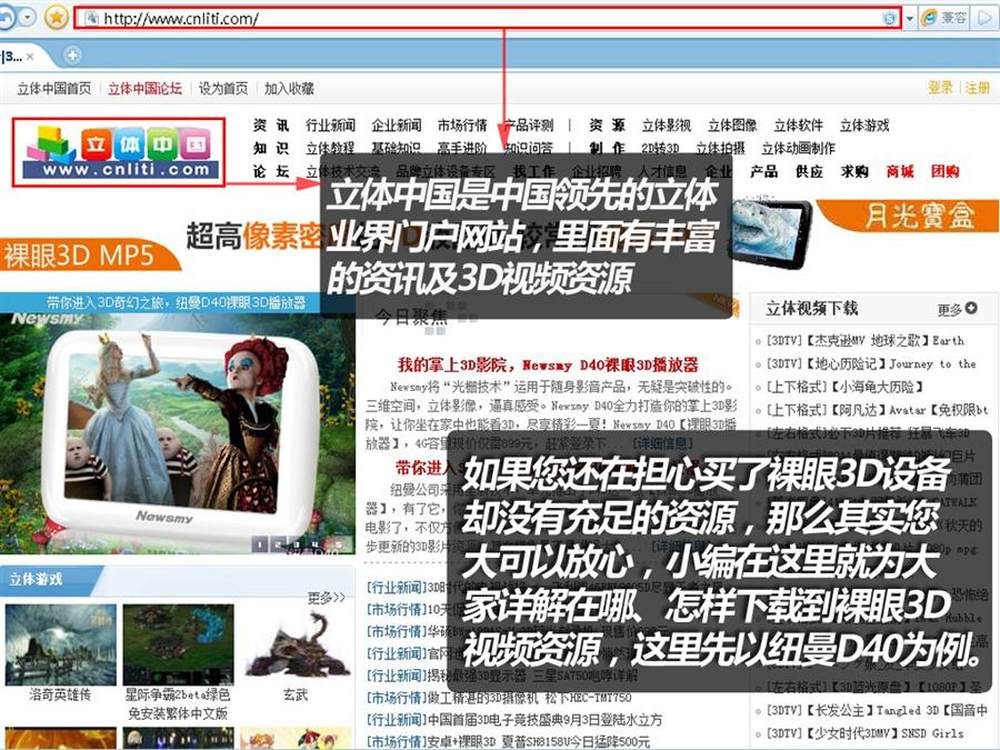Click the 立体中国 www.cnliti.com logo
The width and height of the screenshot is (1000, 750).
(x=119, y=152)
